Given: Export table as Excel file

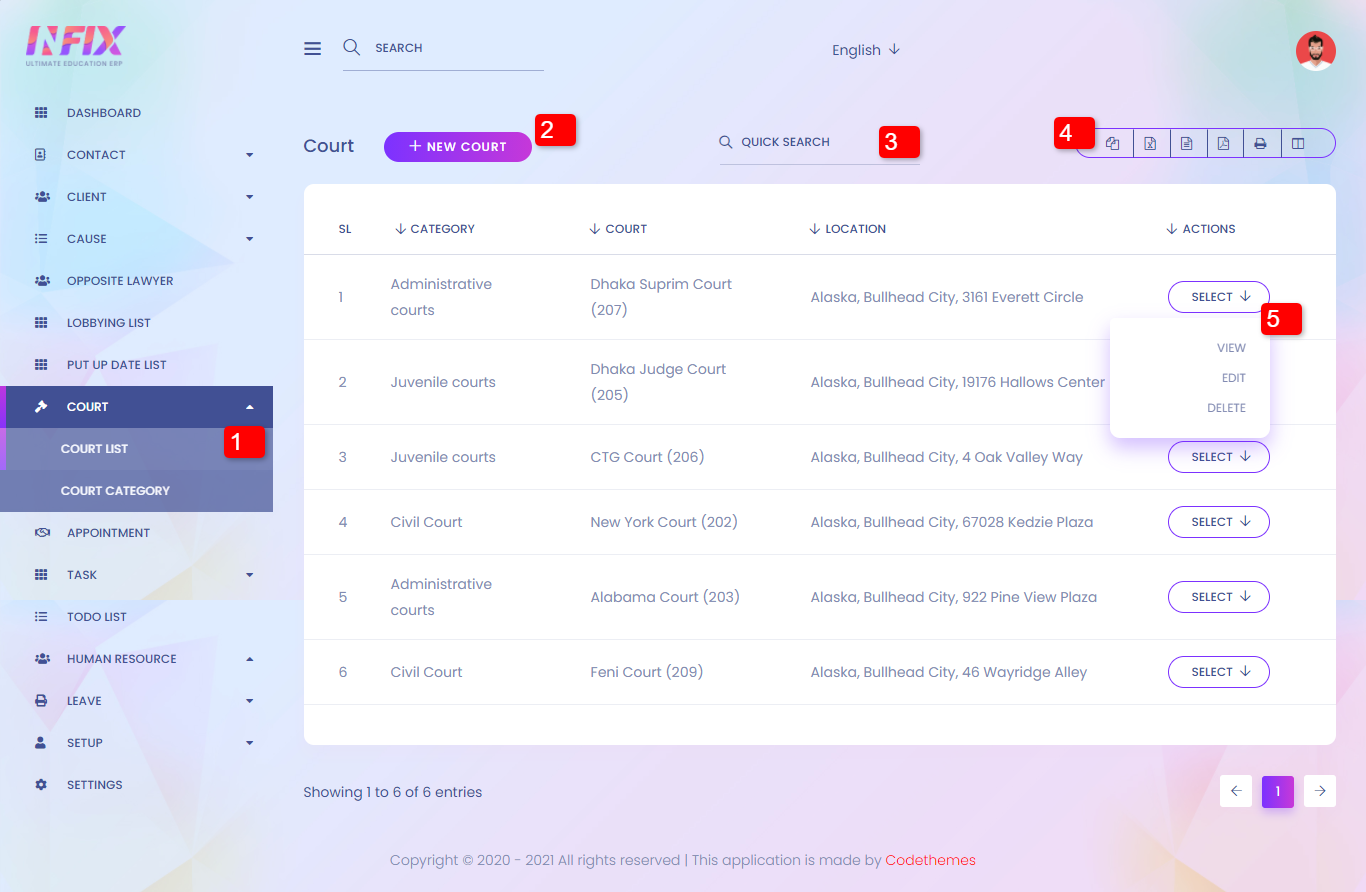Looking at the screenshot, I should (x=1150, y=144).
